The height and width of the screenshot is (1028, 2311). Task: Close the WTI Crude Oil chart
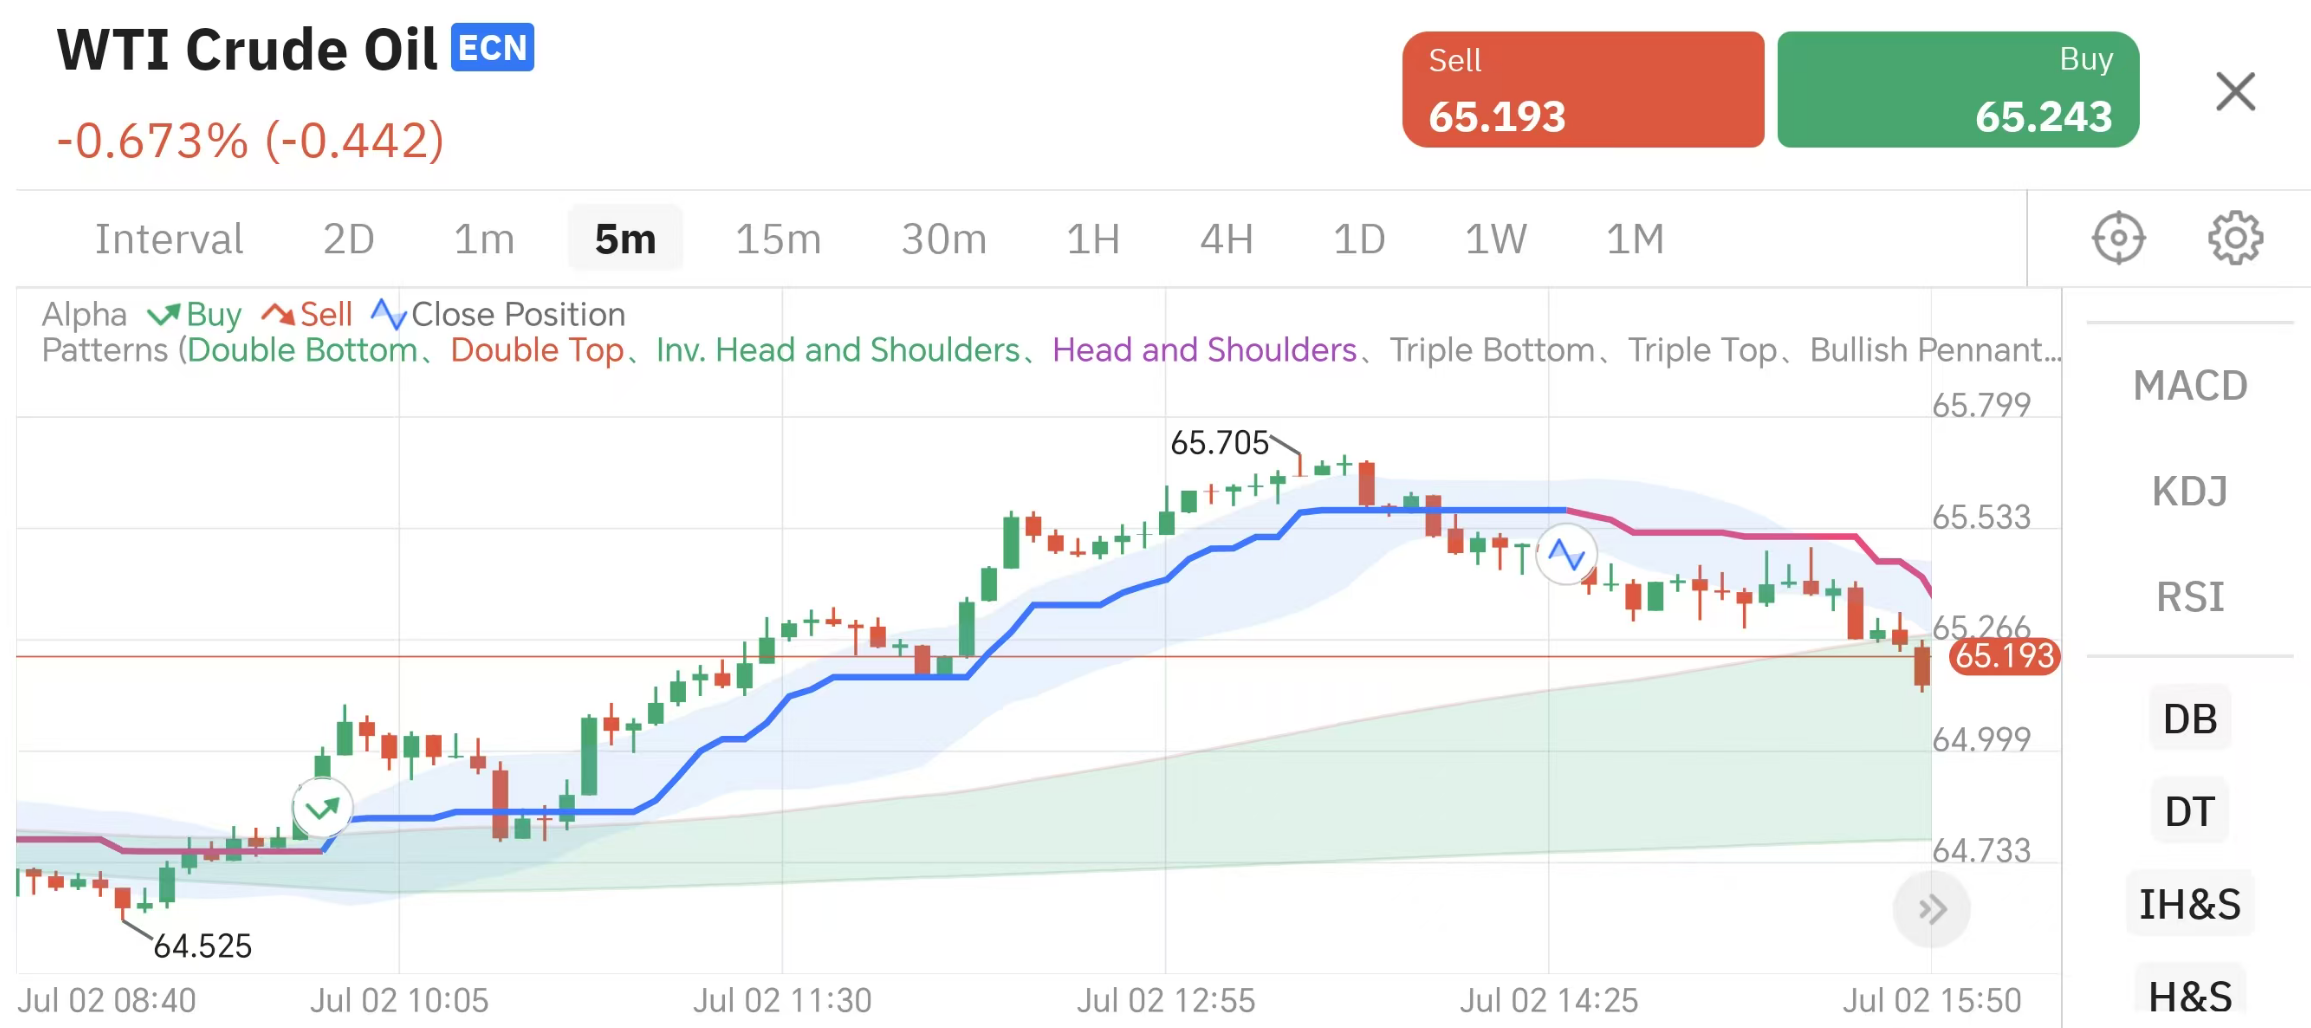coord(2235,92)
